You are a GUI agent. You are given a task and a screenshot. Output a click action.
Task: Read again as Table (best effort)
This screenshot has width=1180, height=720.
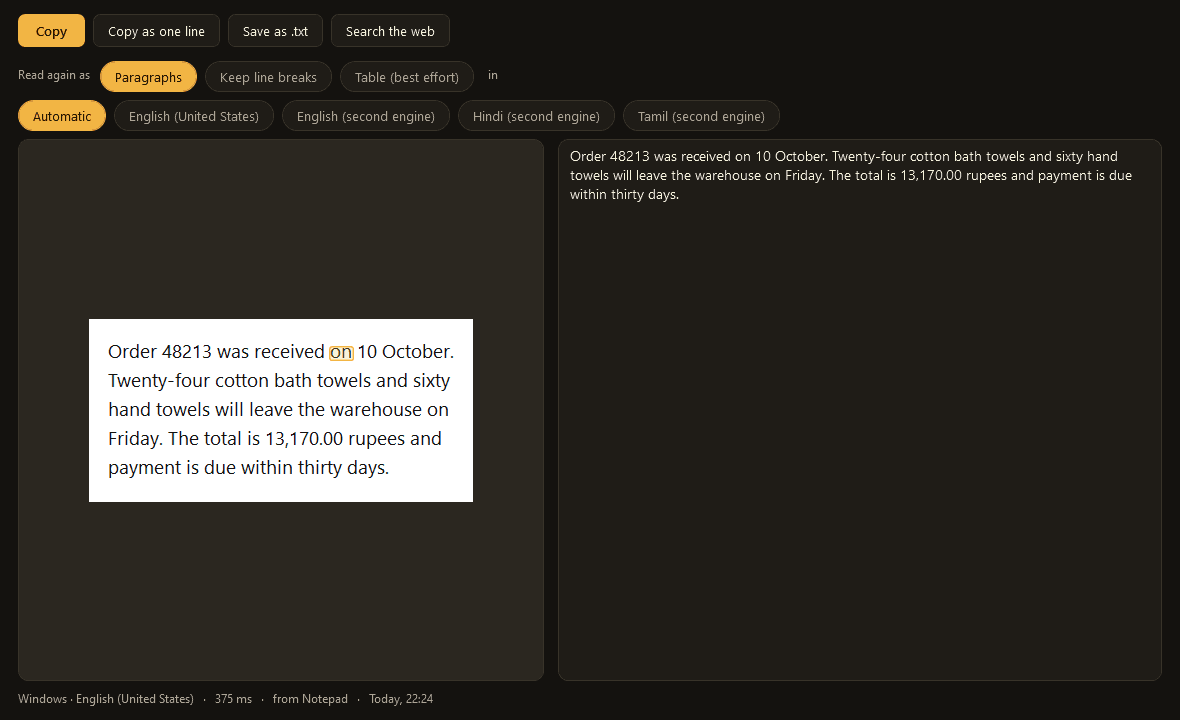coord(406,77)
